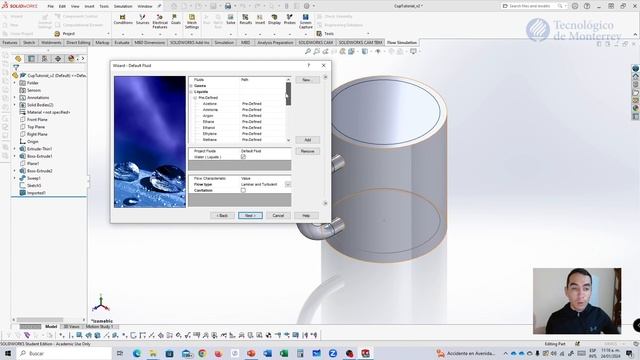
Task: Open the File menu
Action: point(51,6)
